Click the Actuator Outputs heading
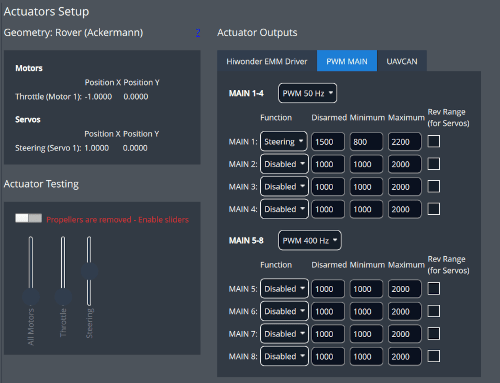 pos(257,33)
